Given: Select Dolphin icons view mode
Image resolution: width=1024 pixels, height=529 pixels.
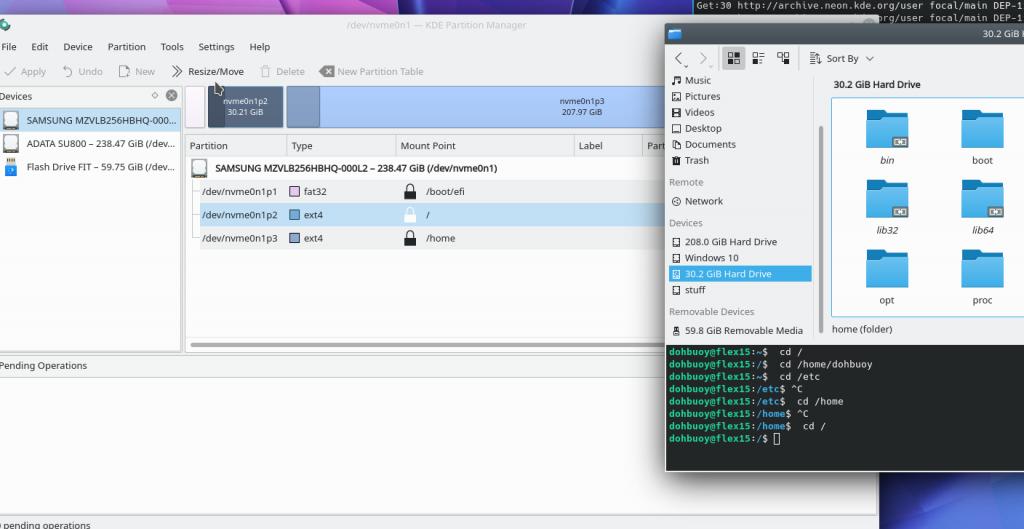Looking at the screenshot, I should (733, 59).
